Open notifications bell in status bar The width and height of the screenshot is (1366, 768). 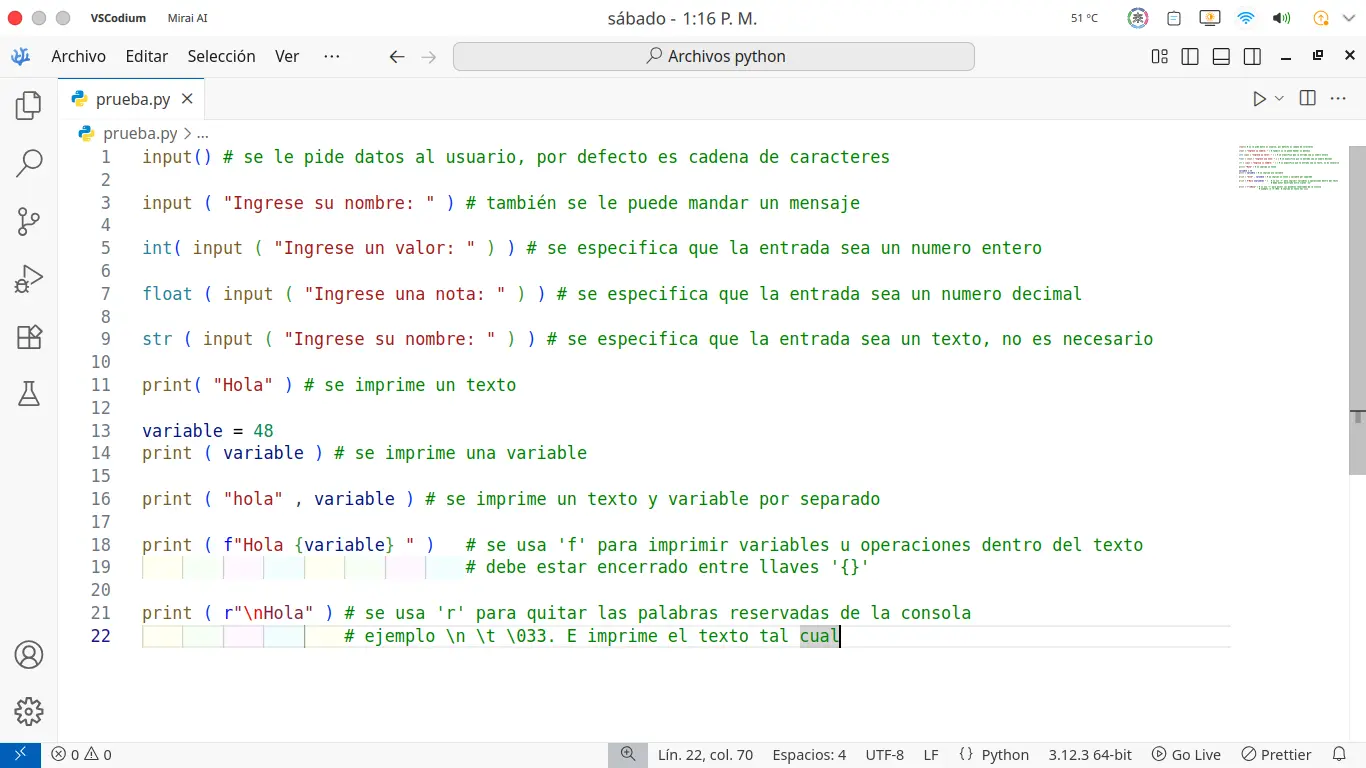click(1339, 755)
